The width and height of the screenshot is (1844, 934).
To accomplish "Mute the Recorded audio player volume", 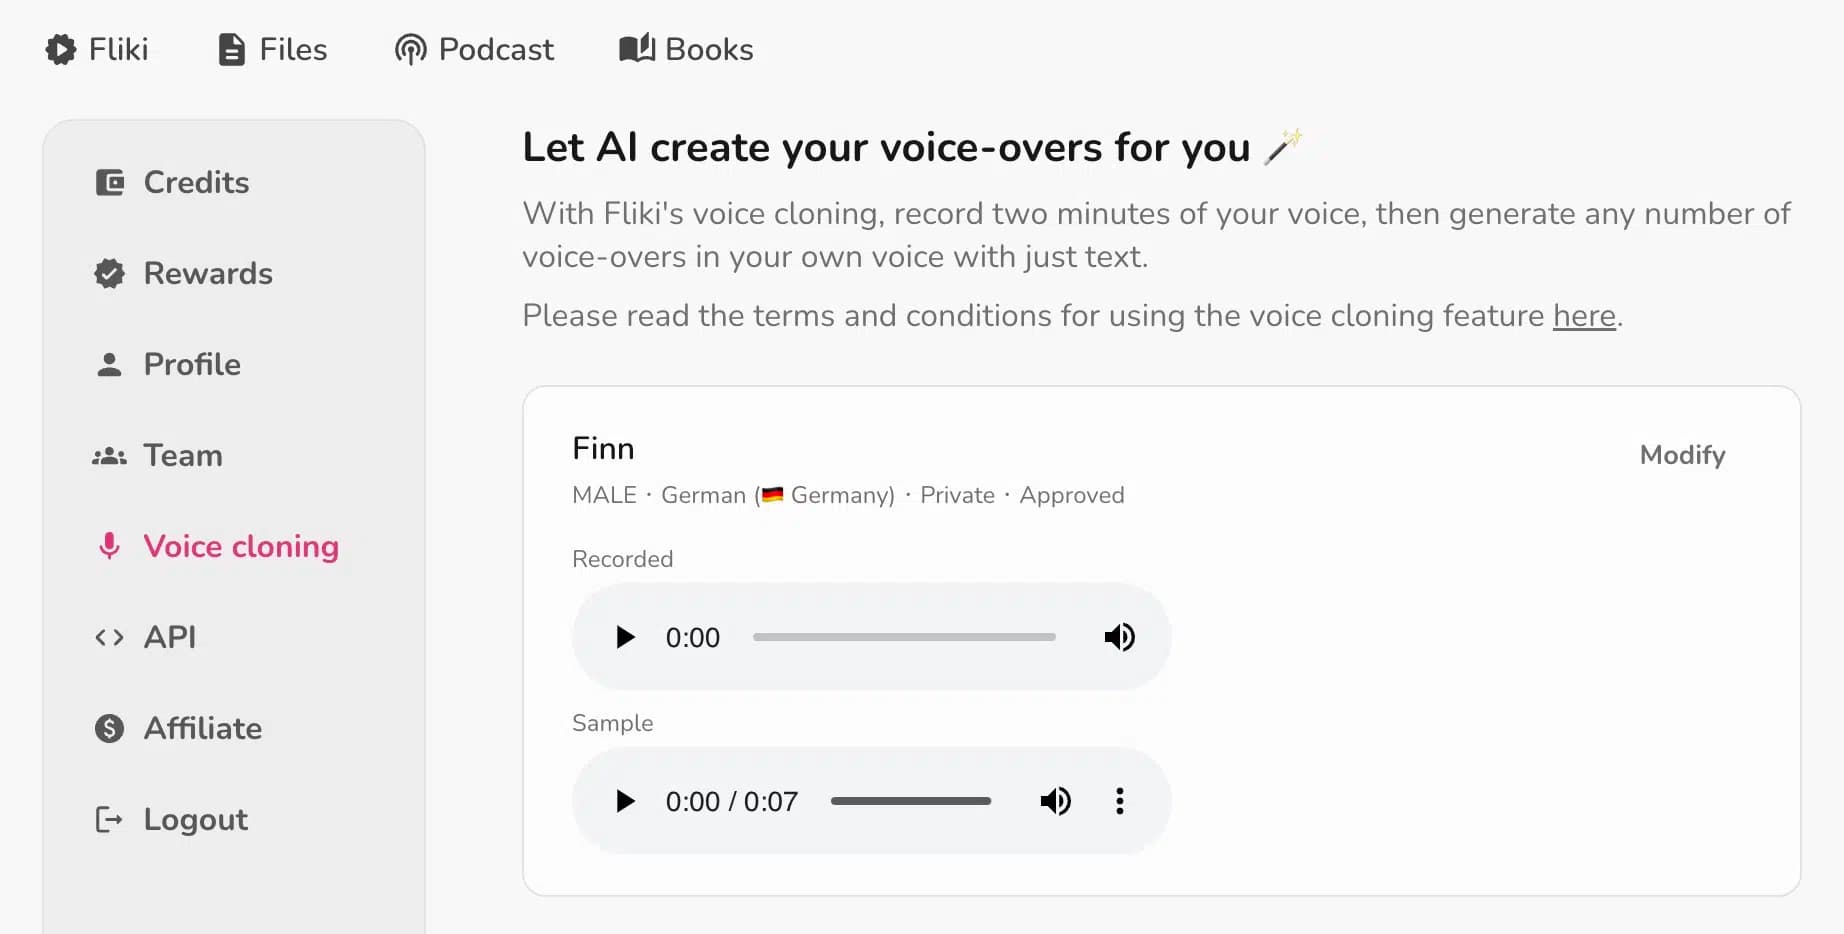I will point(1120,637).
